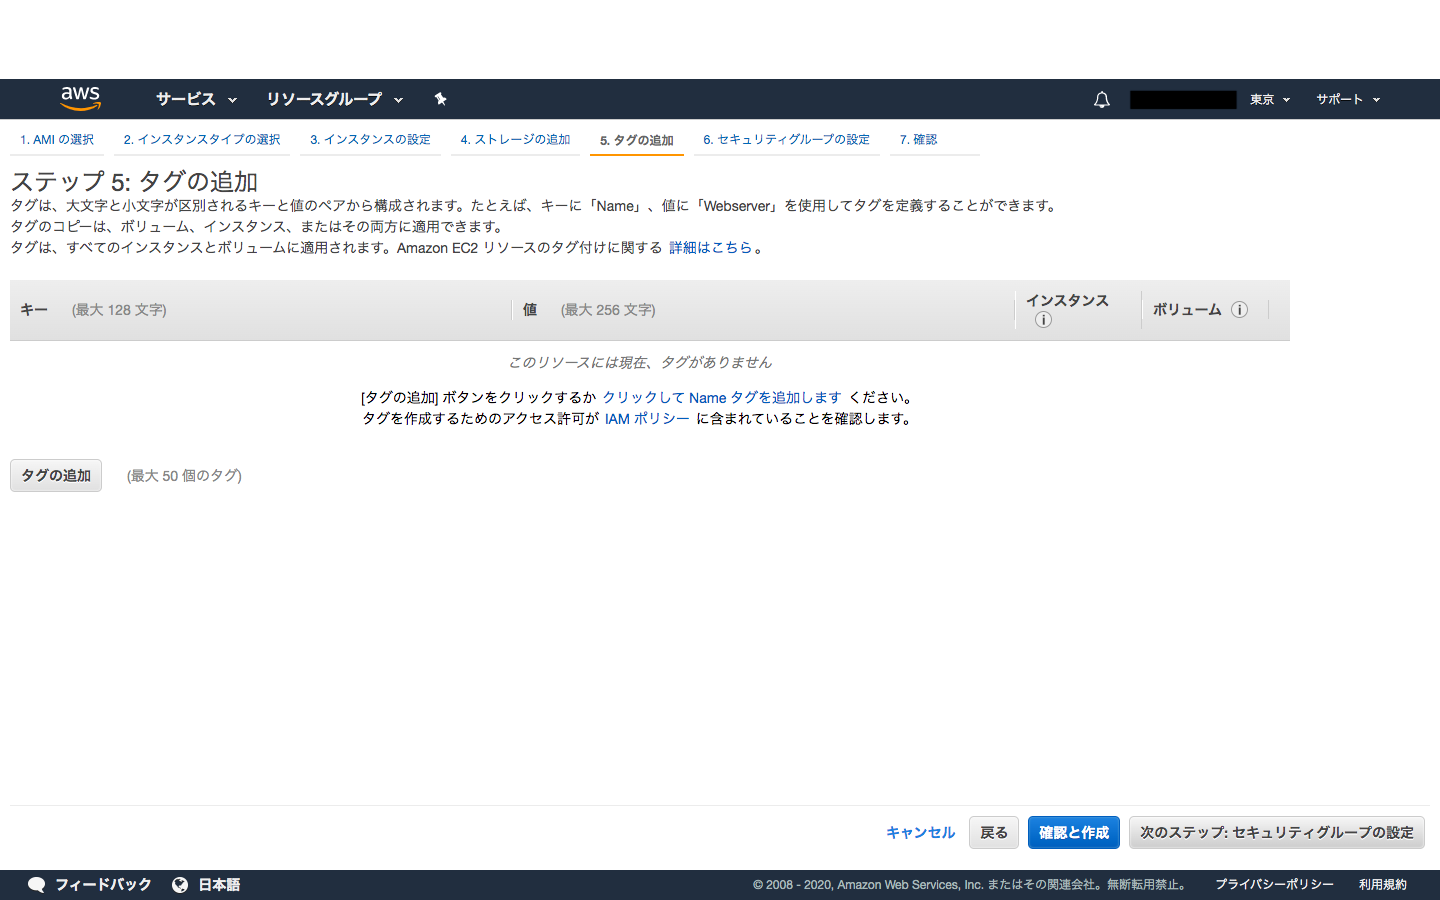The width and height of the screenshot is (1440, 900).
Task: Click the インスタンス info icon
Action: pos(1043,320)
